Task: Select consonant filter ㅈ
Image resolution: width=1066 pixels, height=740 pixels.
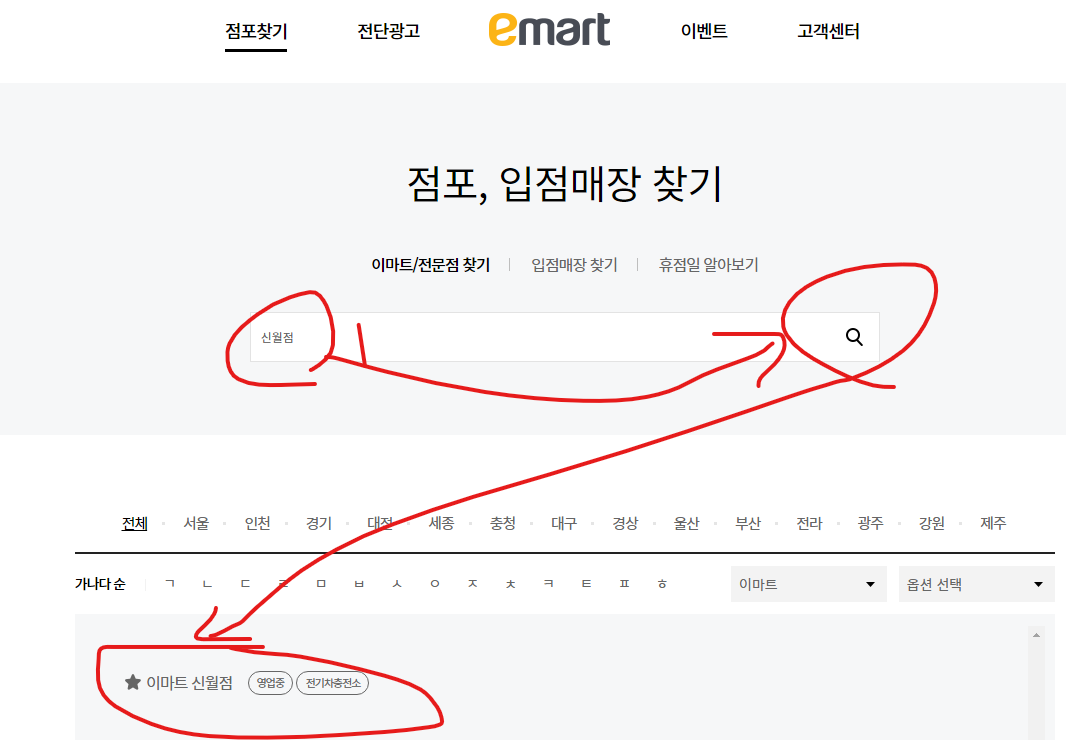Action: coord(473,584)
